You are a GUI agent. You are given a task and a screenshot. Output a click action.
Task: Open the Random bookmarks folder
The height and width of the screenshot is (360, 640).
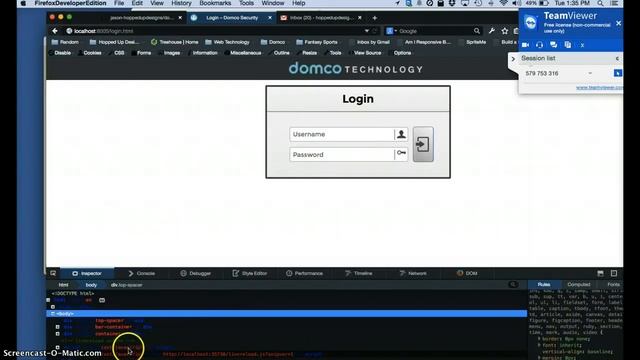[65, 42]
